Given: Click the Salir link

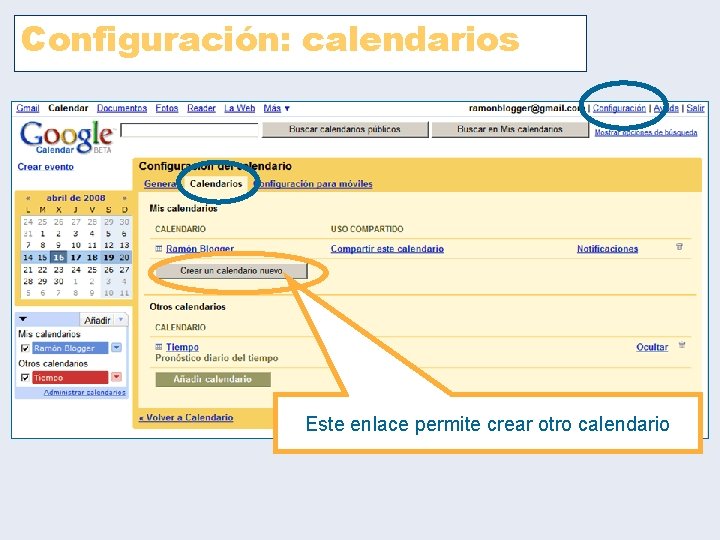Looking at the screenshot, I should click(695, 108).
